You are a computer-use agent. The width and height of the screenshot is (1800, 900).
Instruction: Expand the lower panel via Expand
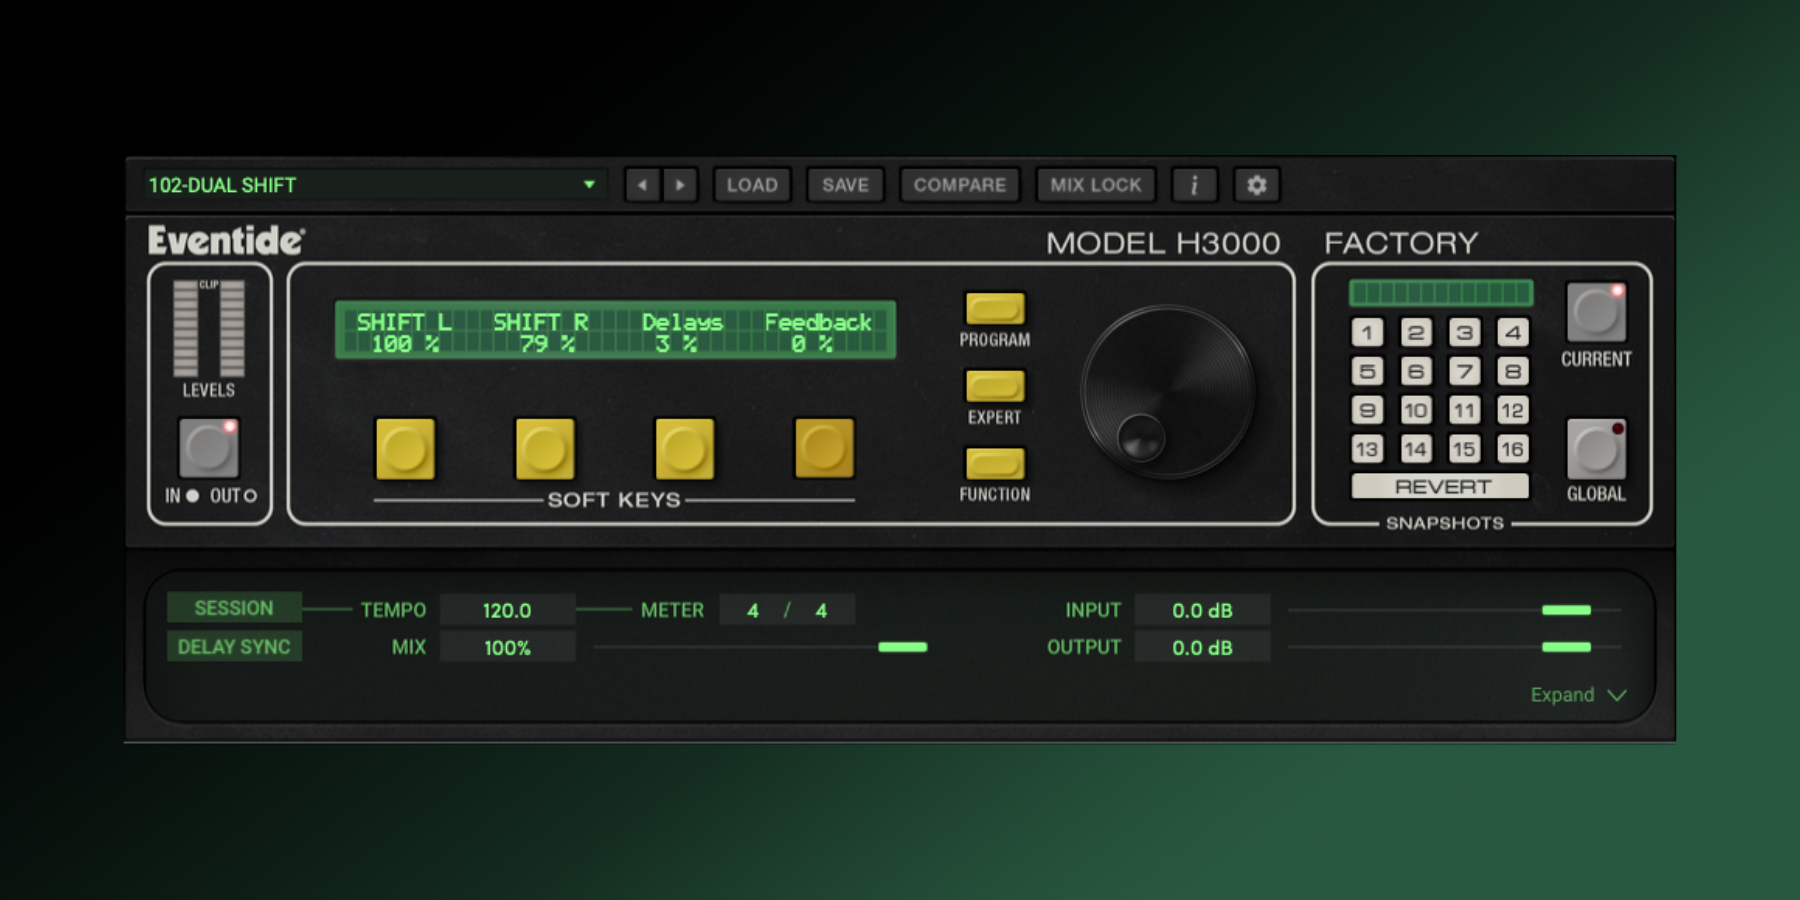pyautogui.click(x=1578, y=695)
